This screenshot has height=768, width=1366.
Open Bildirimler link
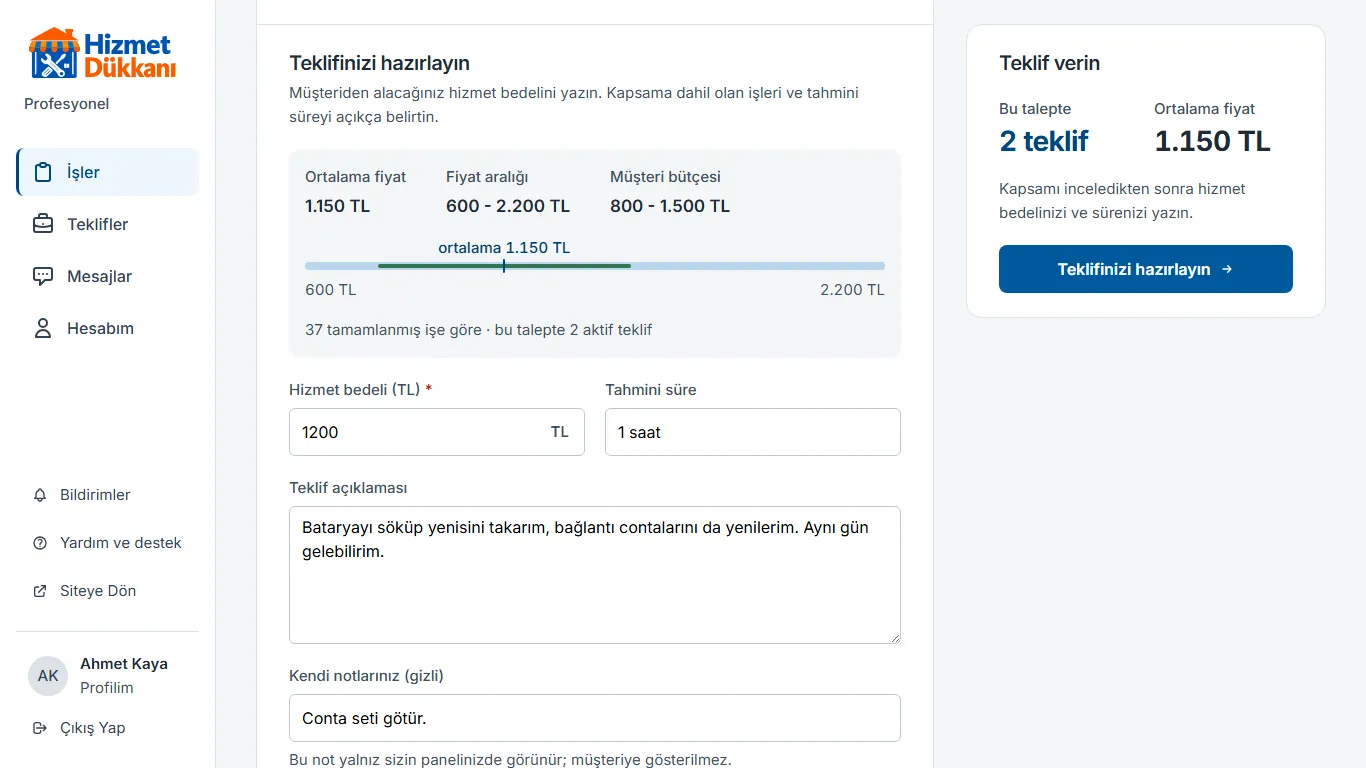point(107,495)
